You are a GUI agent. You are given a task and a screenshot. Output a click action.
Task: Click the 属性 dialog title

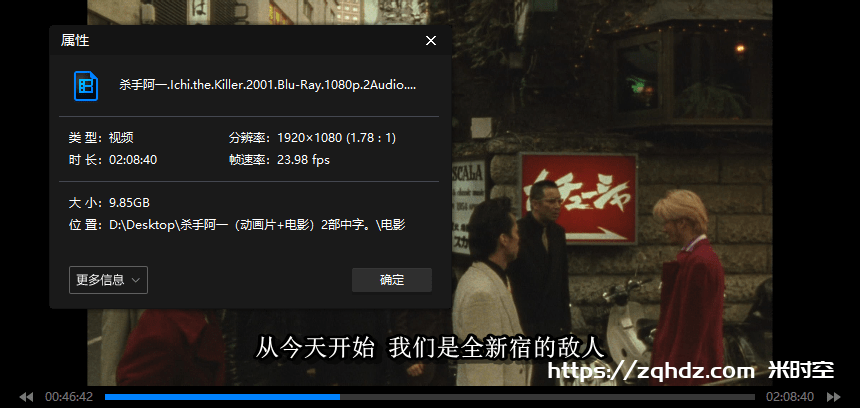75,41
